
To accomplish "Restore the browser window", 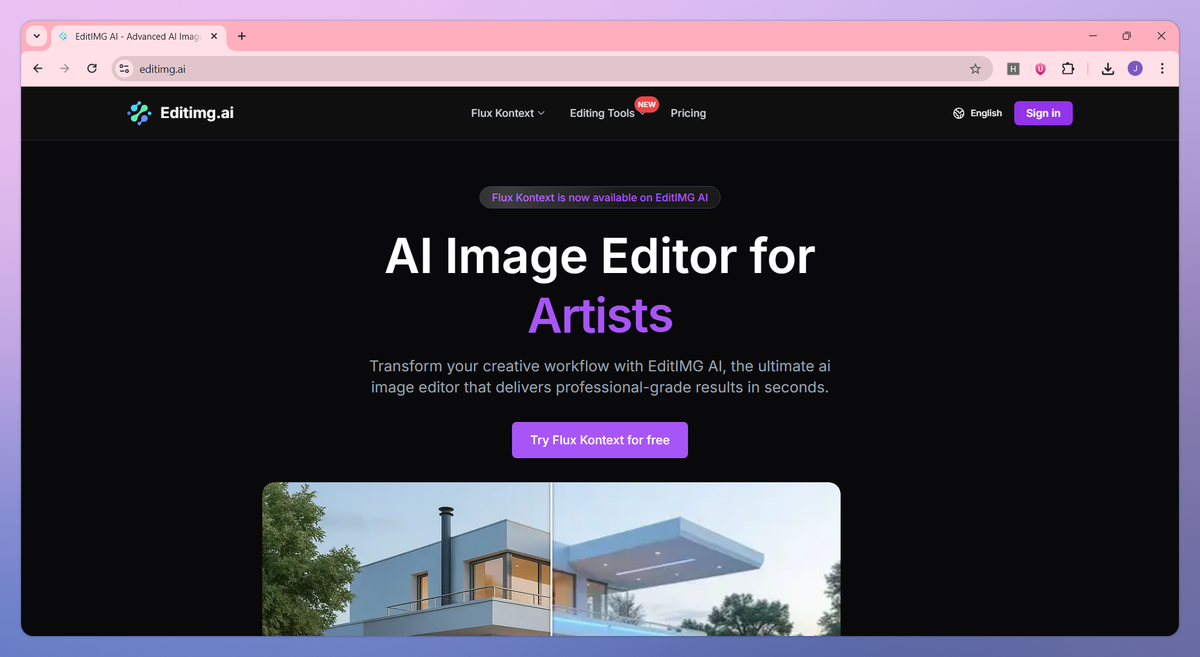I will [1126, 36].
